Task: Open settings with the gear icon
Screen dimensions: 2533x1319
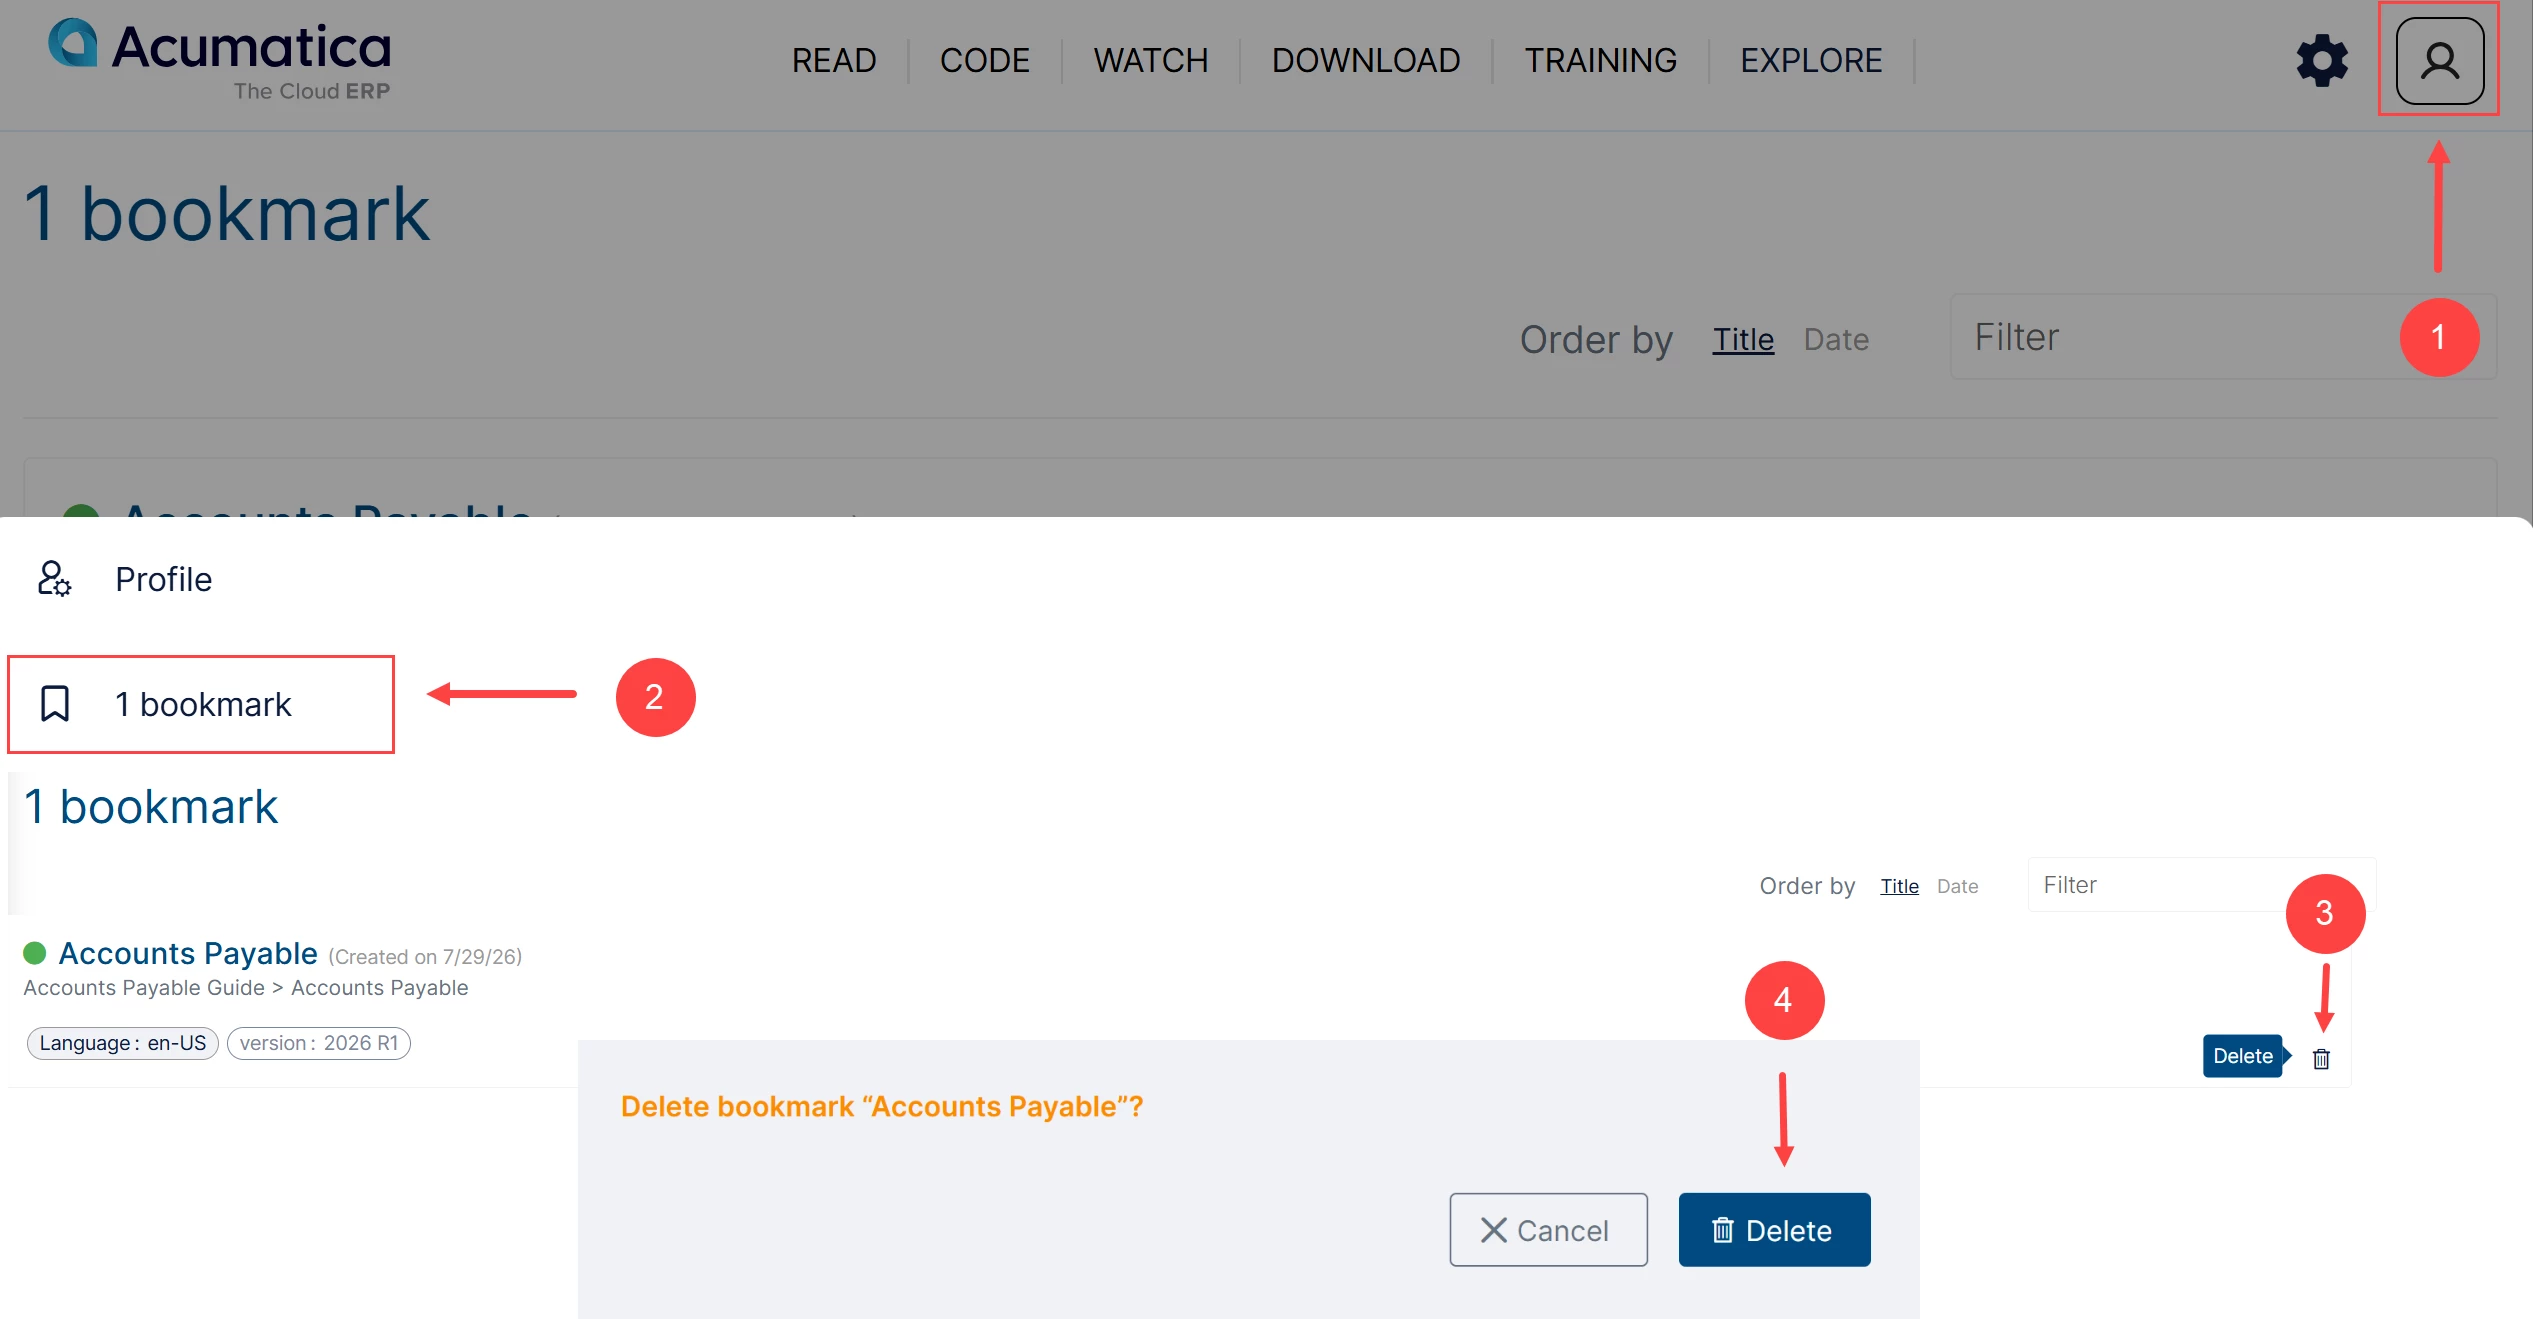Action: point(2322,61)
